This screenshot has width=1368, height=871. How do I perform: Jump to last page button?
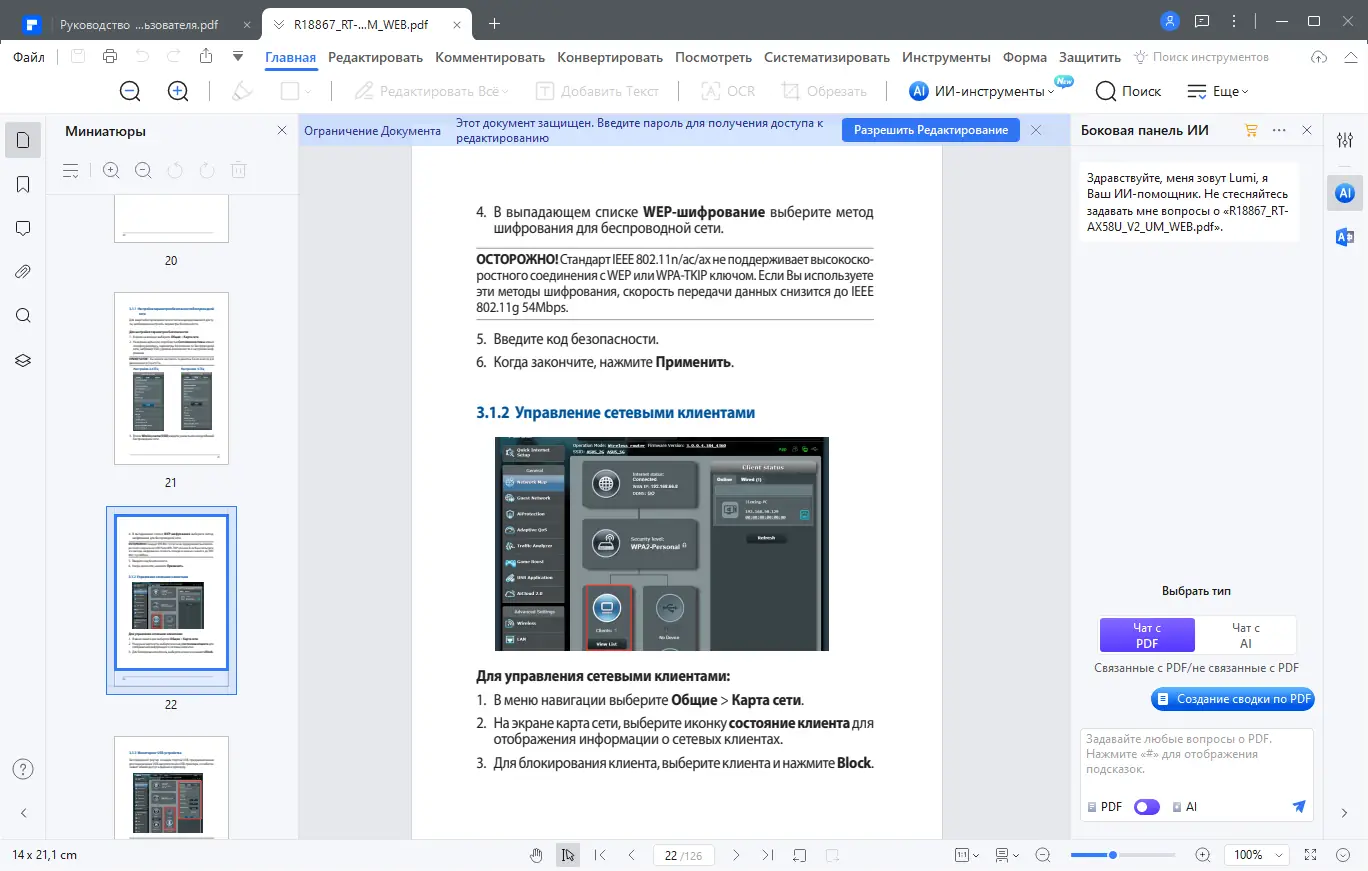coord(768,855)
